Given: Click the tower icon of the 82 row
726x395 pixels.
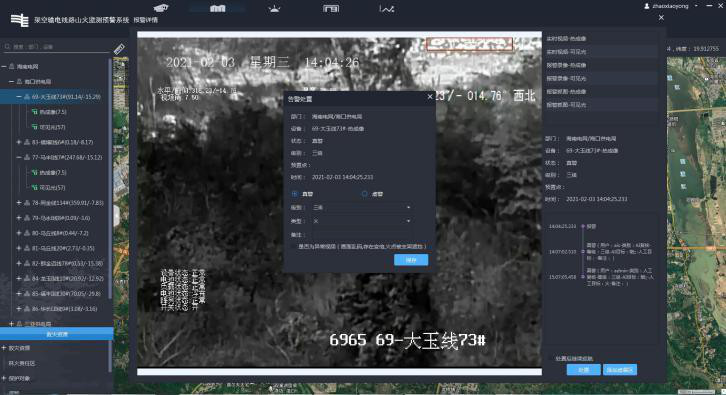Looking at the screenshot, I should pos(27,263).
